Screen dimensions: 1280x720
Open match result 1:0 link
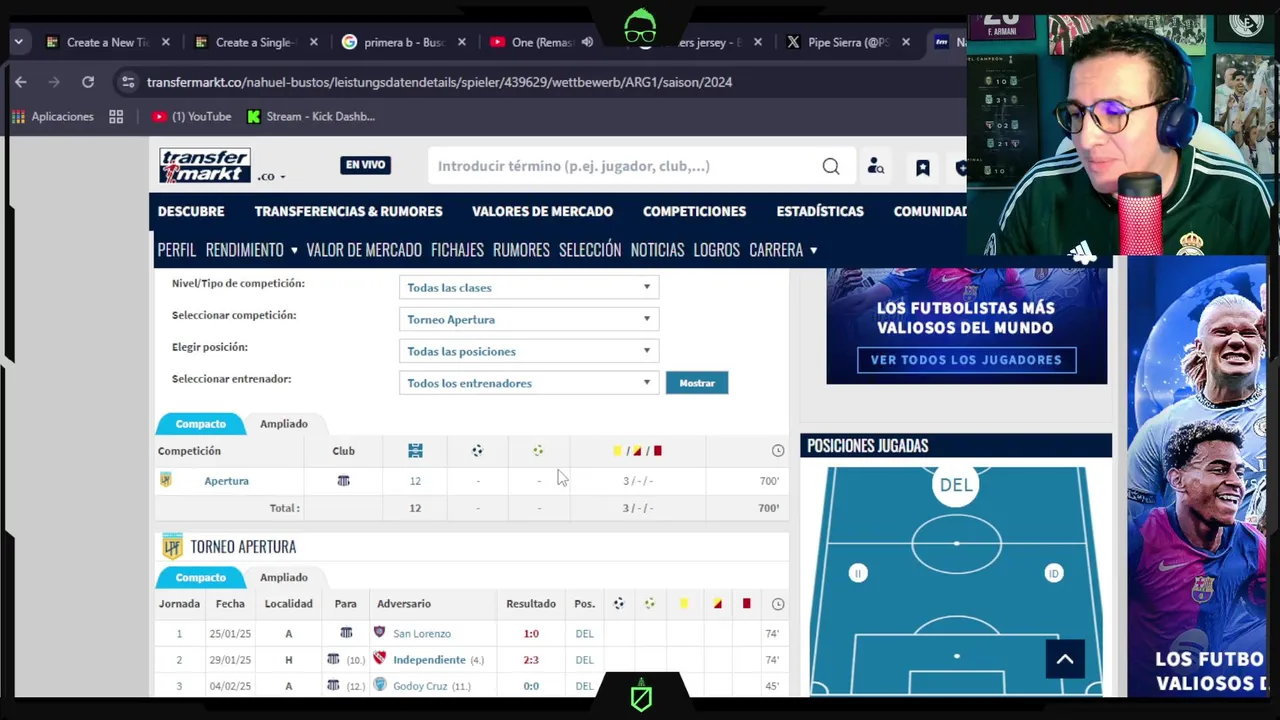531,634
